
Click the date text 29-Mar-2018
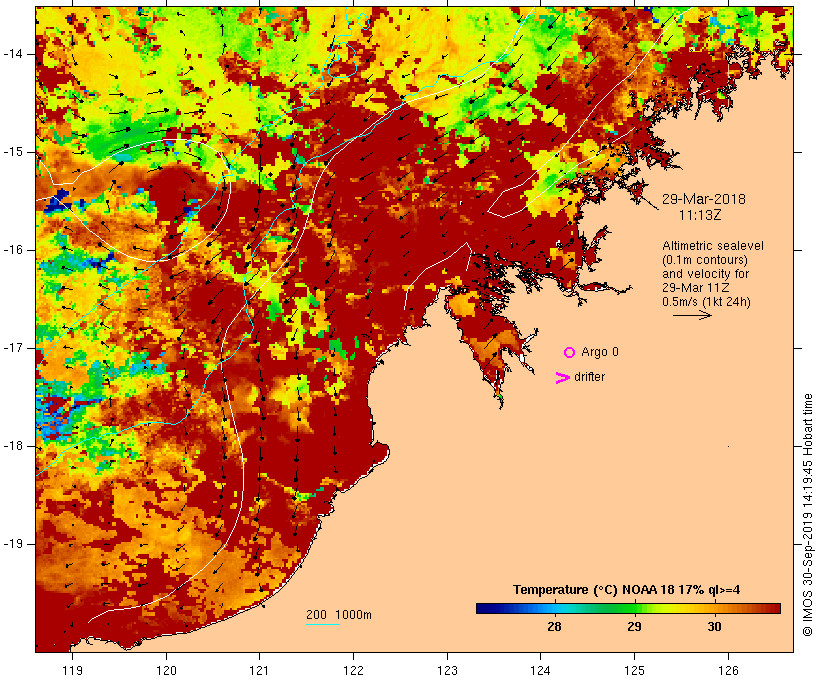click(703, 199)
